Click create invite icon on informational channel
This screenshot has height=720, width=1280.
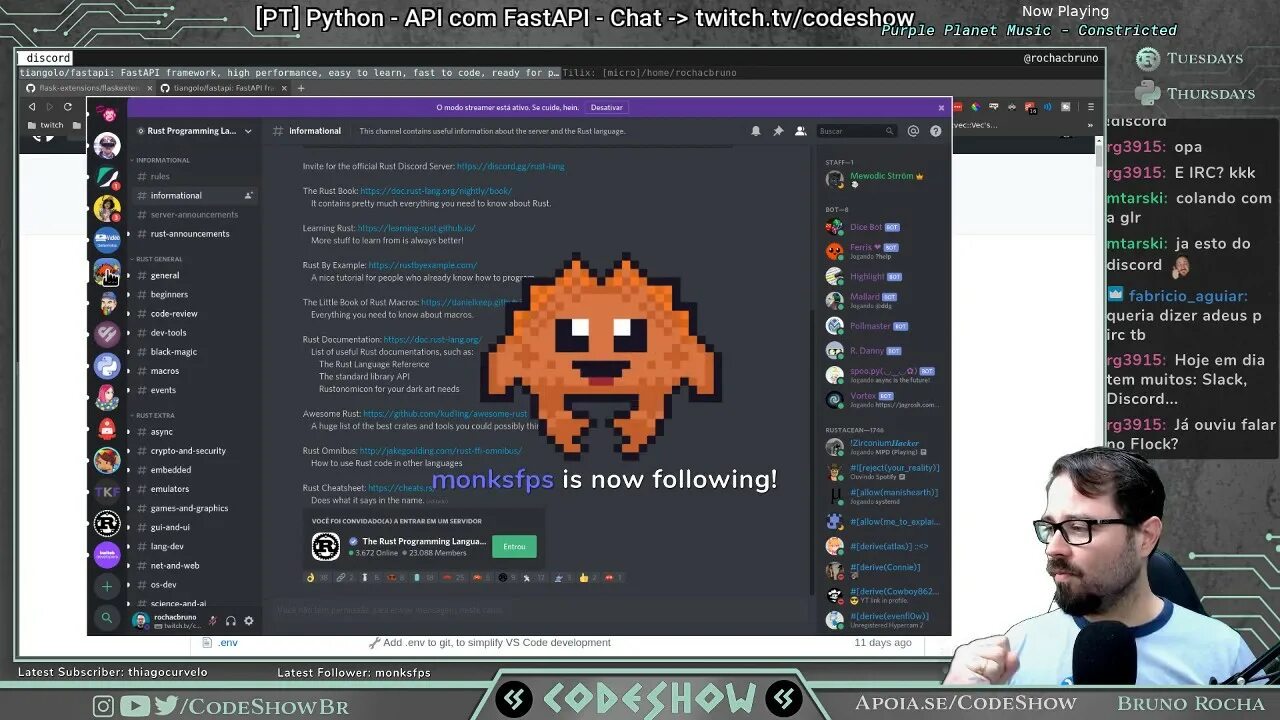(x=248, y=195)
